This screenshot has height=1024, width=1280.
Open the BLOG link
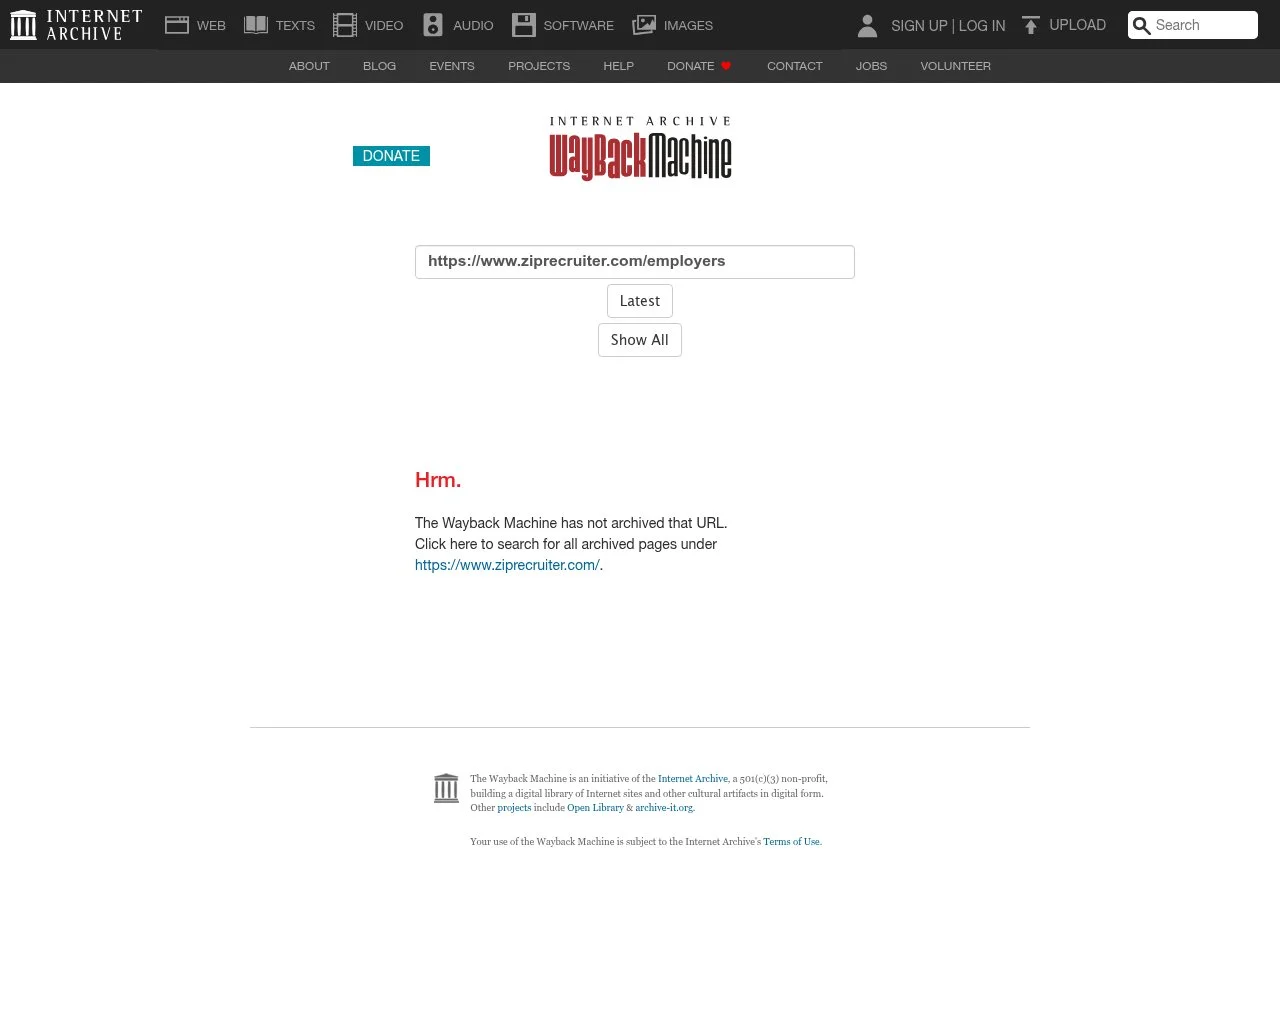pyautogui.click(x=379, y=66)
